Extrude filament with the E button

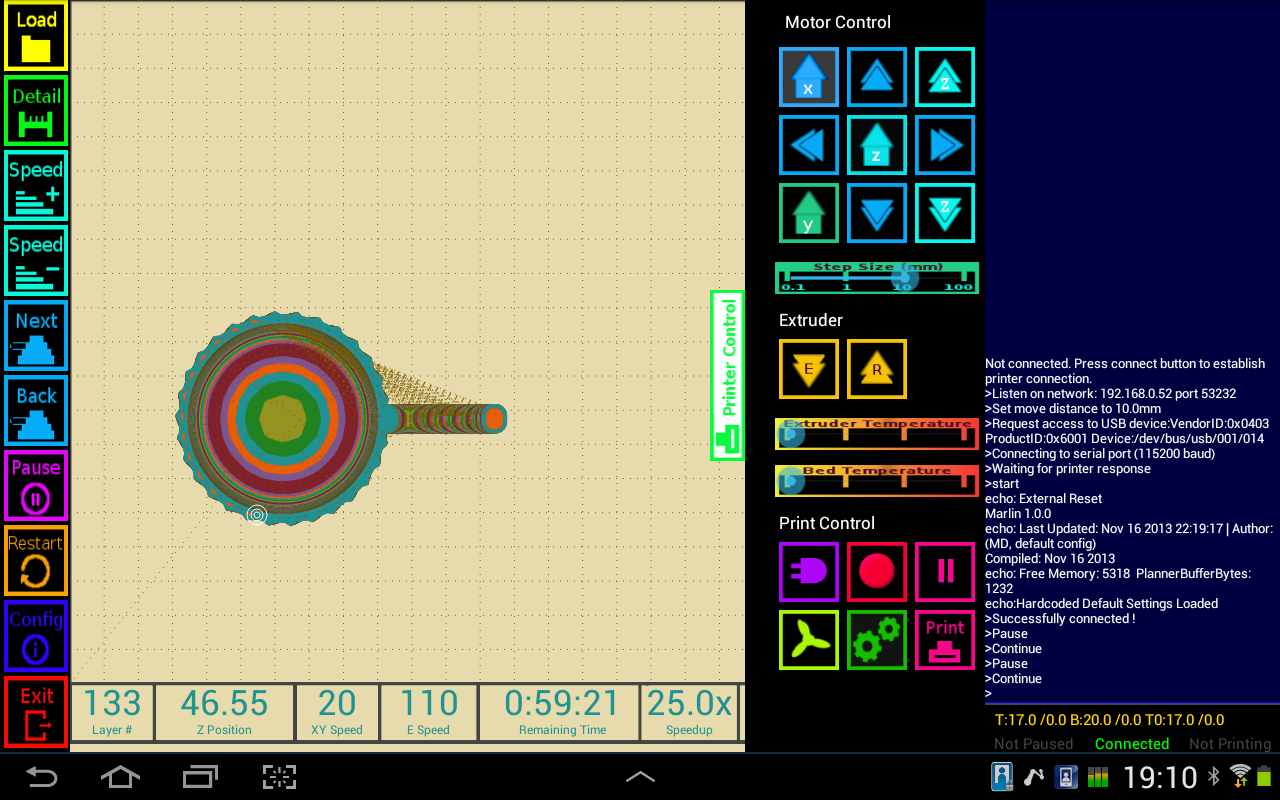pyautogui.click(x=808, y=368)
